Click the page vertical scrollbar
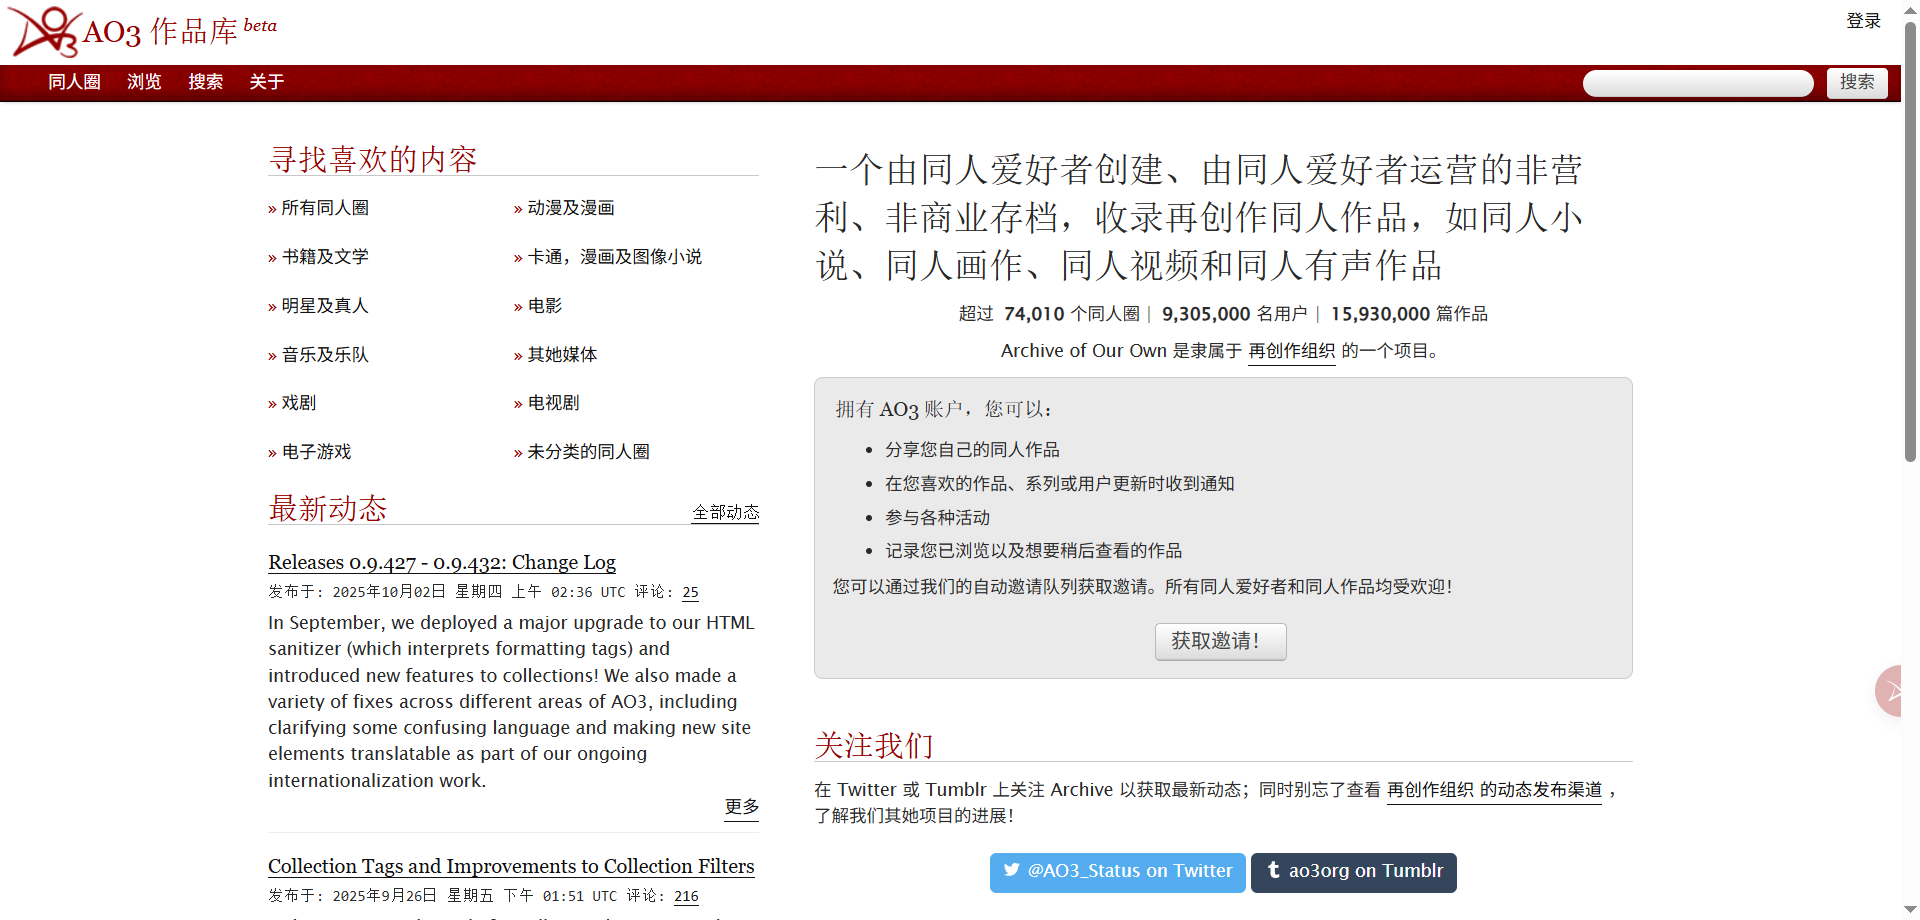Image resolution: width=1920 pixels, height=920 pixels. tap(1910, 300)
